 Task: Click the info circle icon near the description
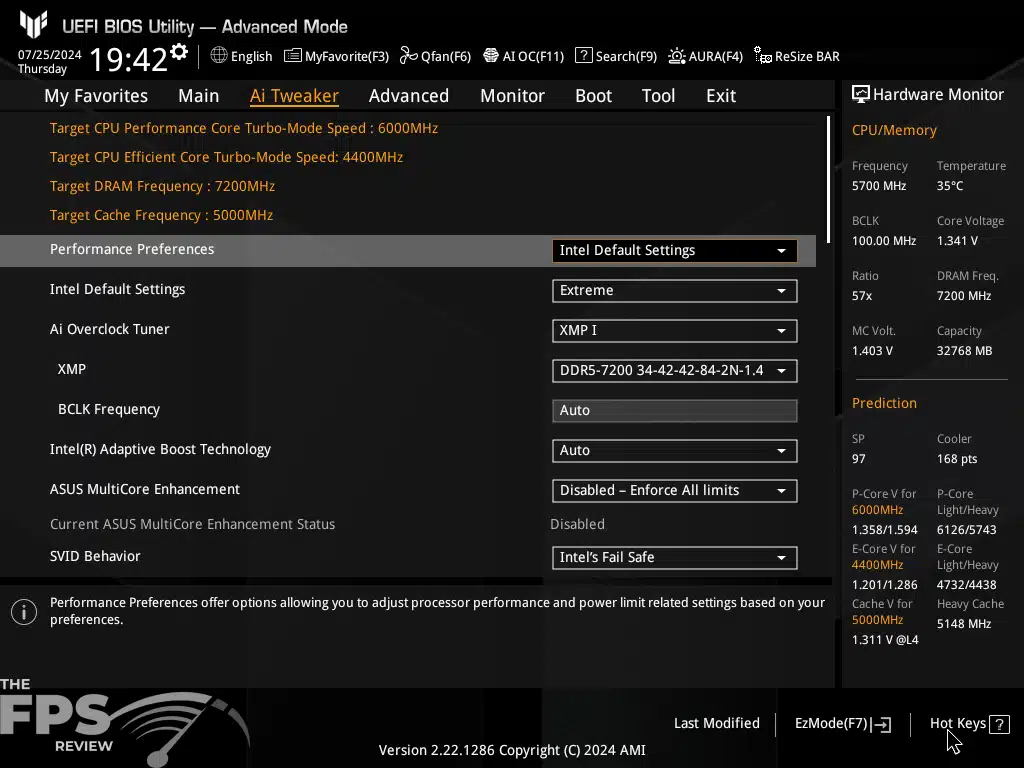23,611
